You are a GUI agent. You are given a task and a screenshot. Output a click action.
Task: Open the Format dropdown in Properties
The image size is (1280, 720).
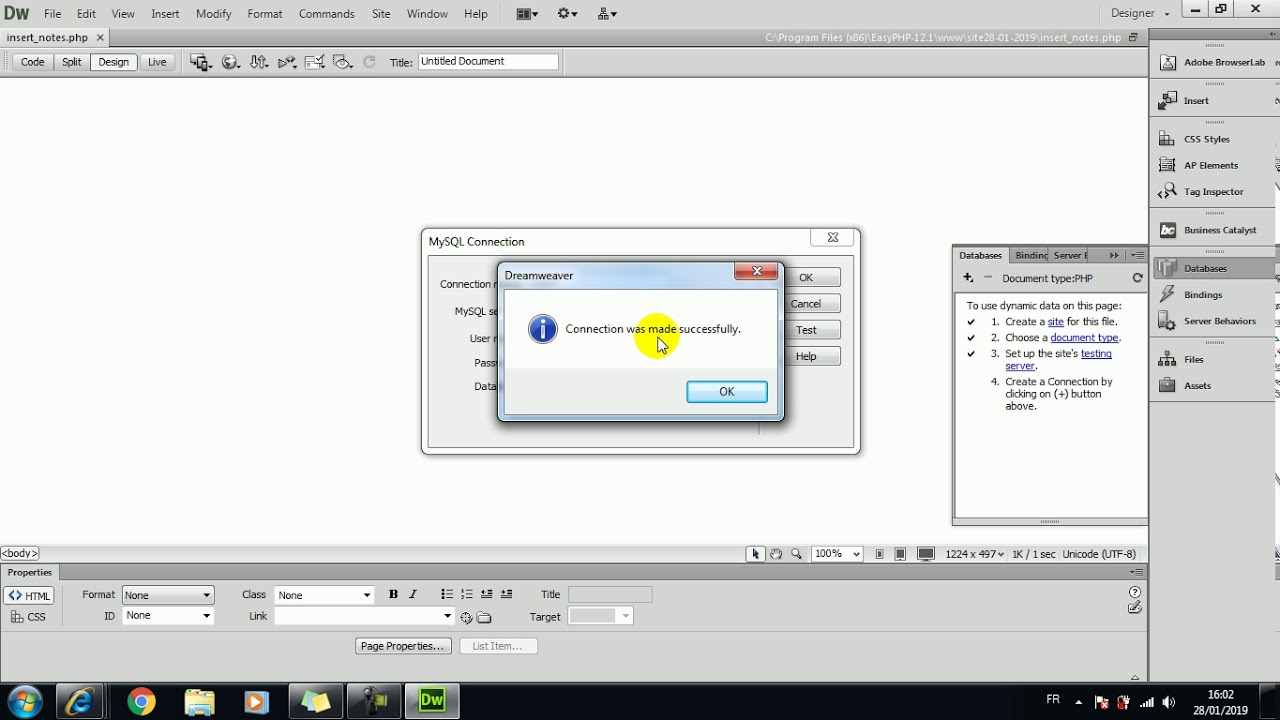(x=168, y=595)
